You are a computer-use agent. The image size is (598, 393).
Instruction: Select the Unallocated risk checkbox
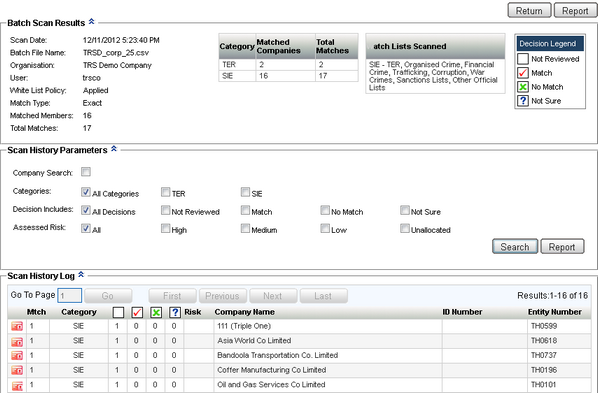tap(405, 228)
